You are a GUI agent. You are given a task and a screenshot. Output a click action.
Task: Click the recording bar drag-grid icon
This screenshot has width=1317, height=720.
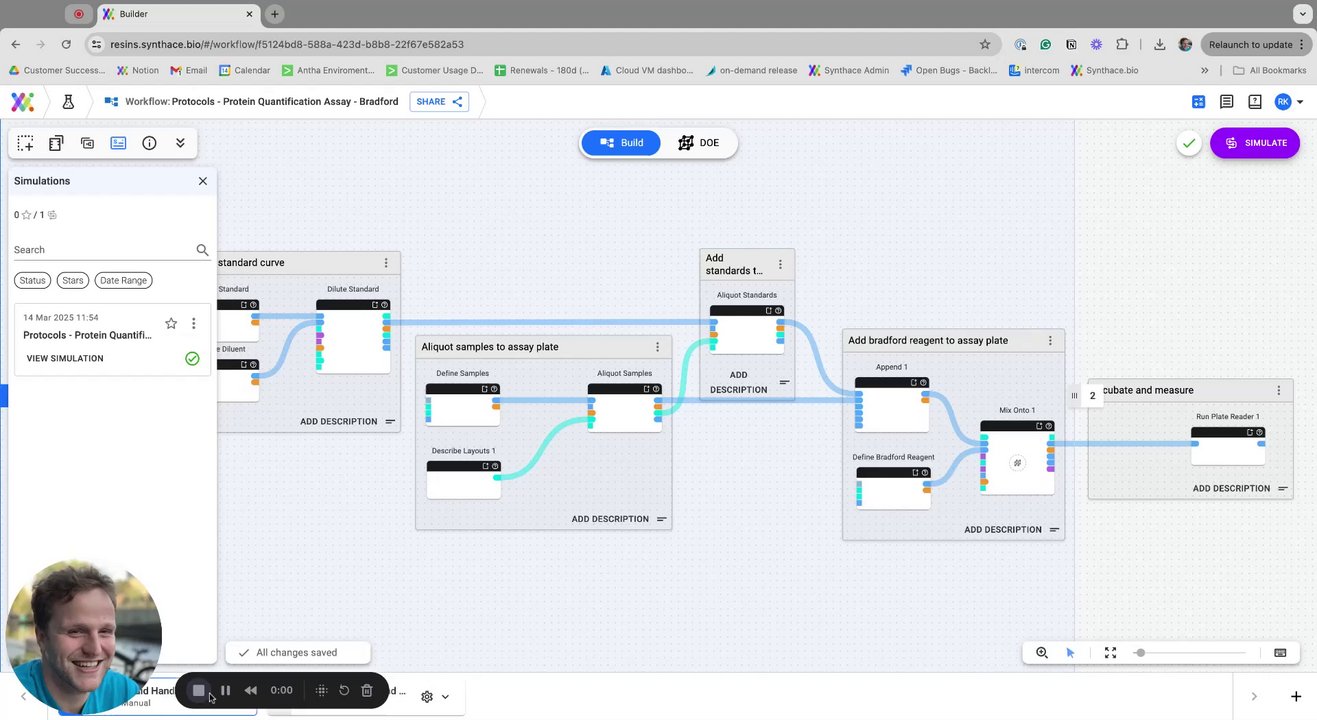321,690
